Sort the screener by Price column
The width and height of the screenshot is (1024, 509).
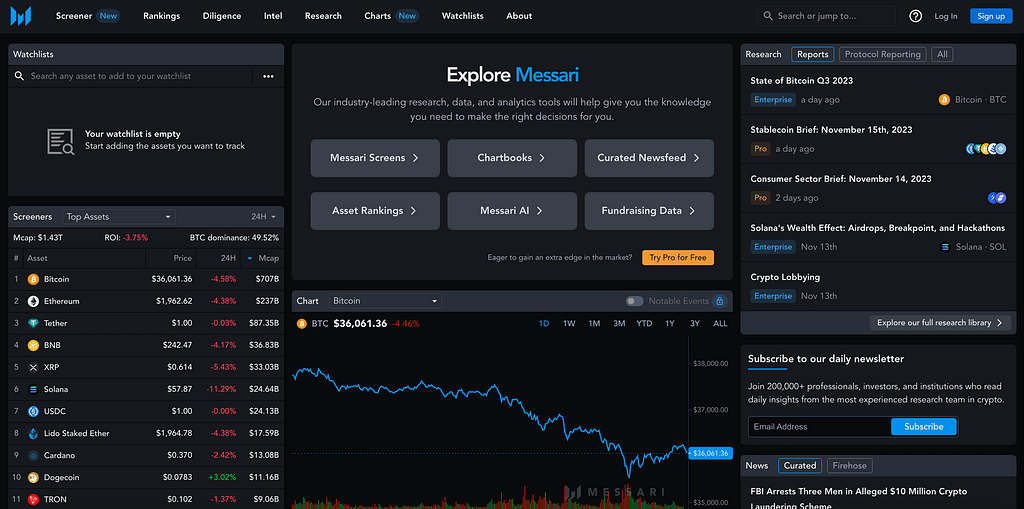click(182, 258)
